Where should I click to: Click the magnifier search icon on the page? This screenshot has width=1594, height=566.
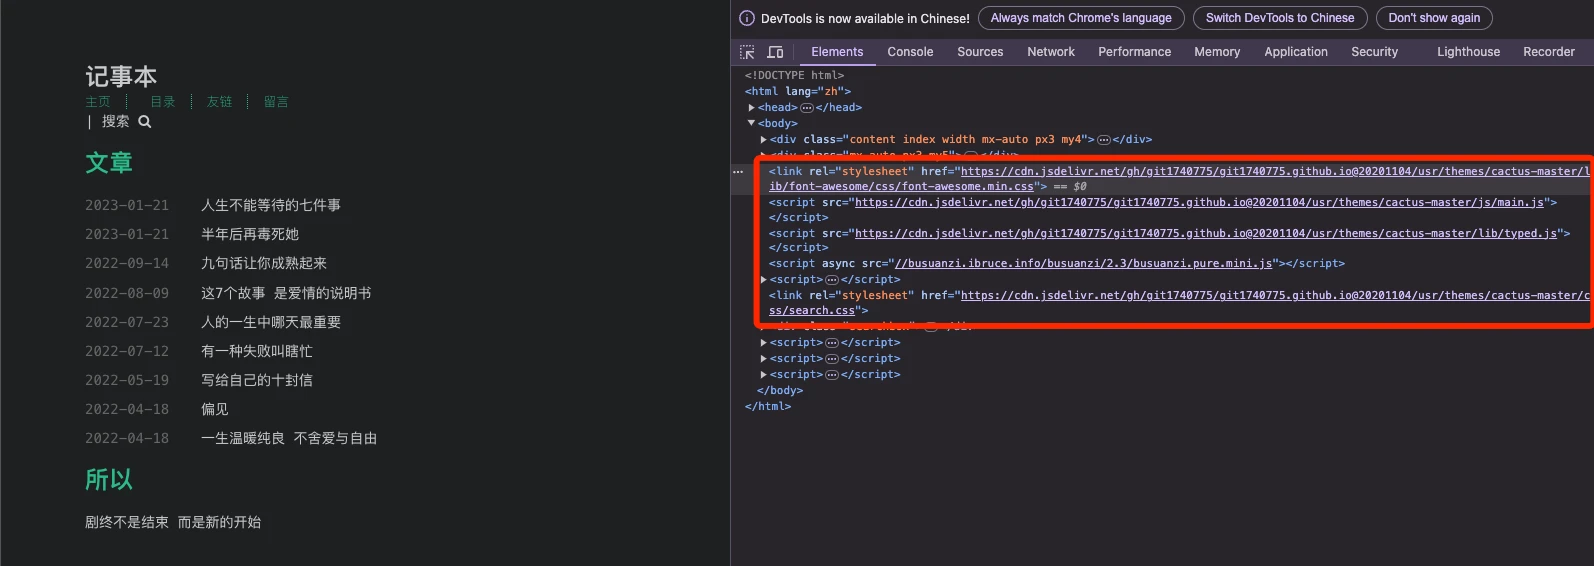tap(145, 122)
